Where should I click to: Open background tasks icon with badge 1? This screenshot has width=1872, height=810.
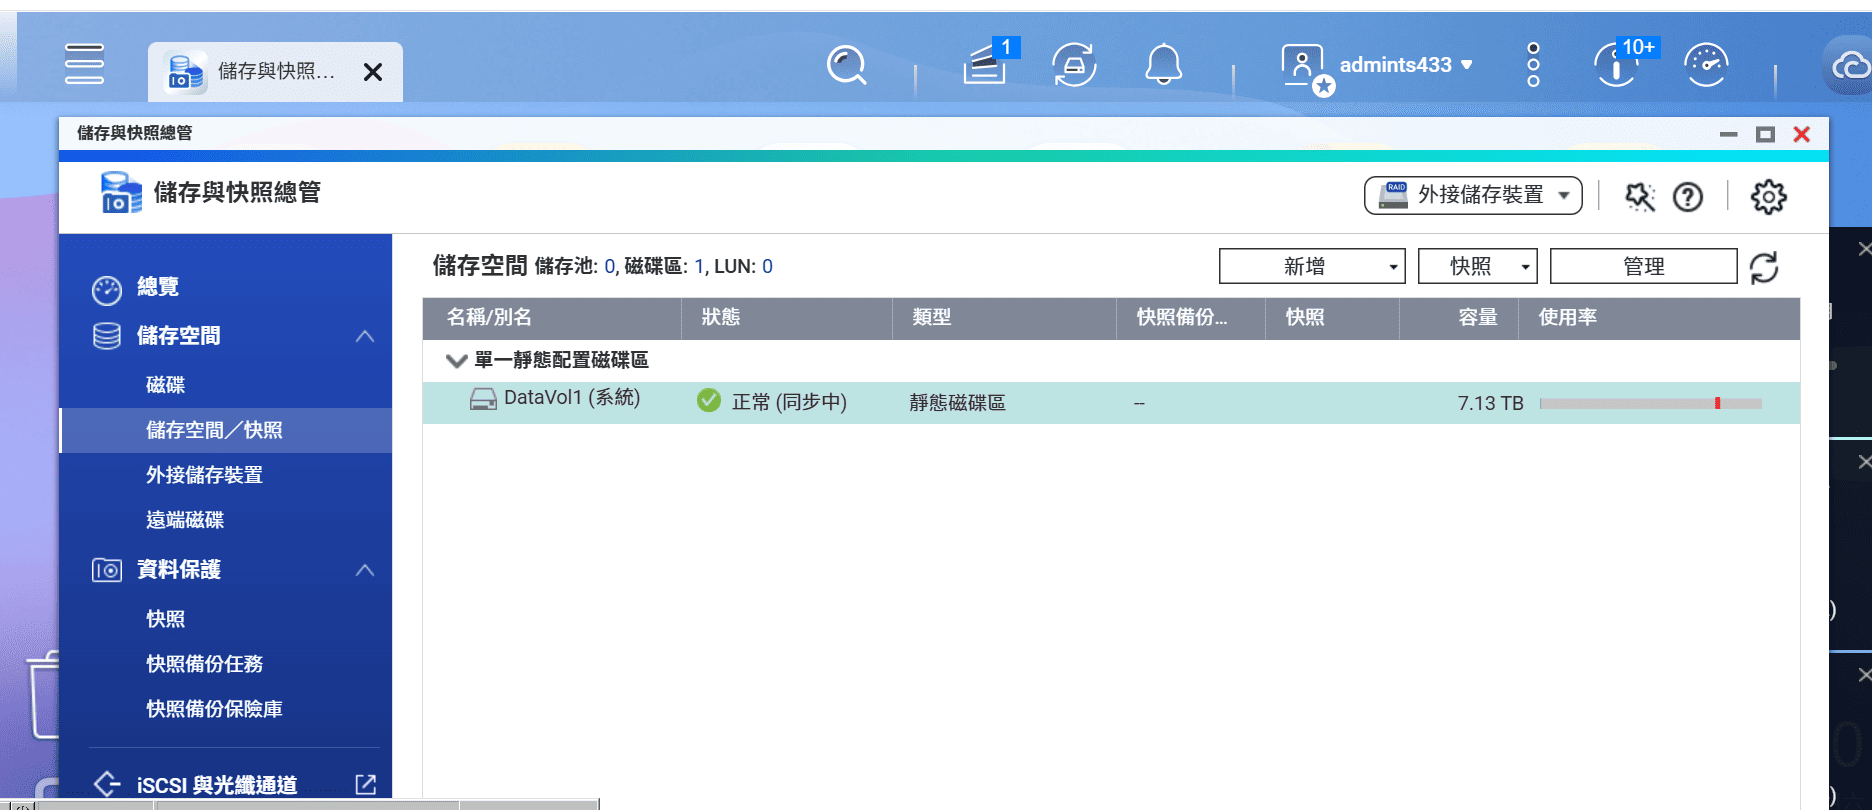(x=986, y=65)
